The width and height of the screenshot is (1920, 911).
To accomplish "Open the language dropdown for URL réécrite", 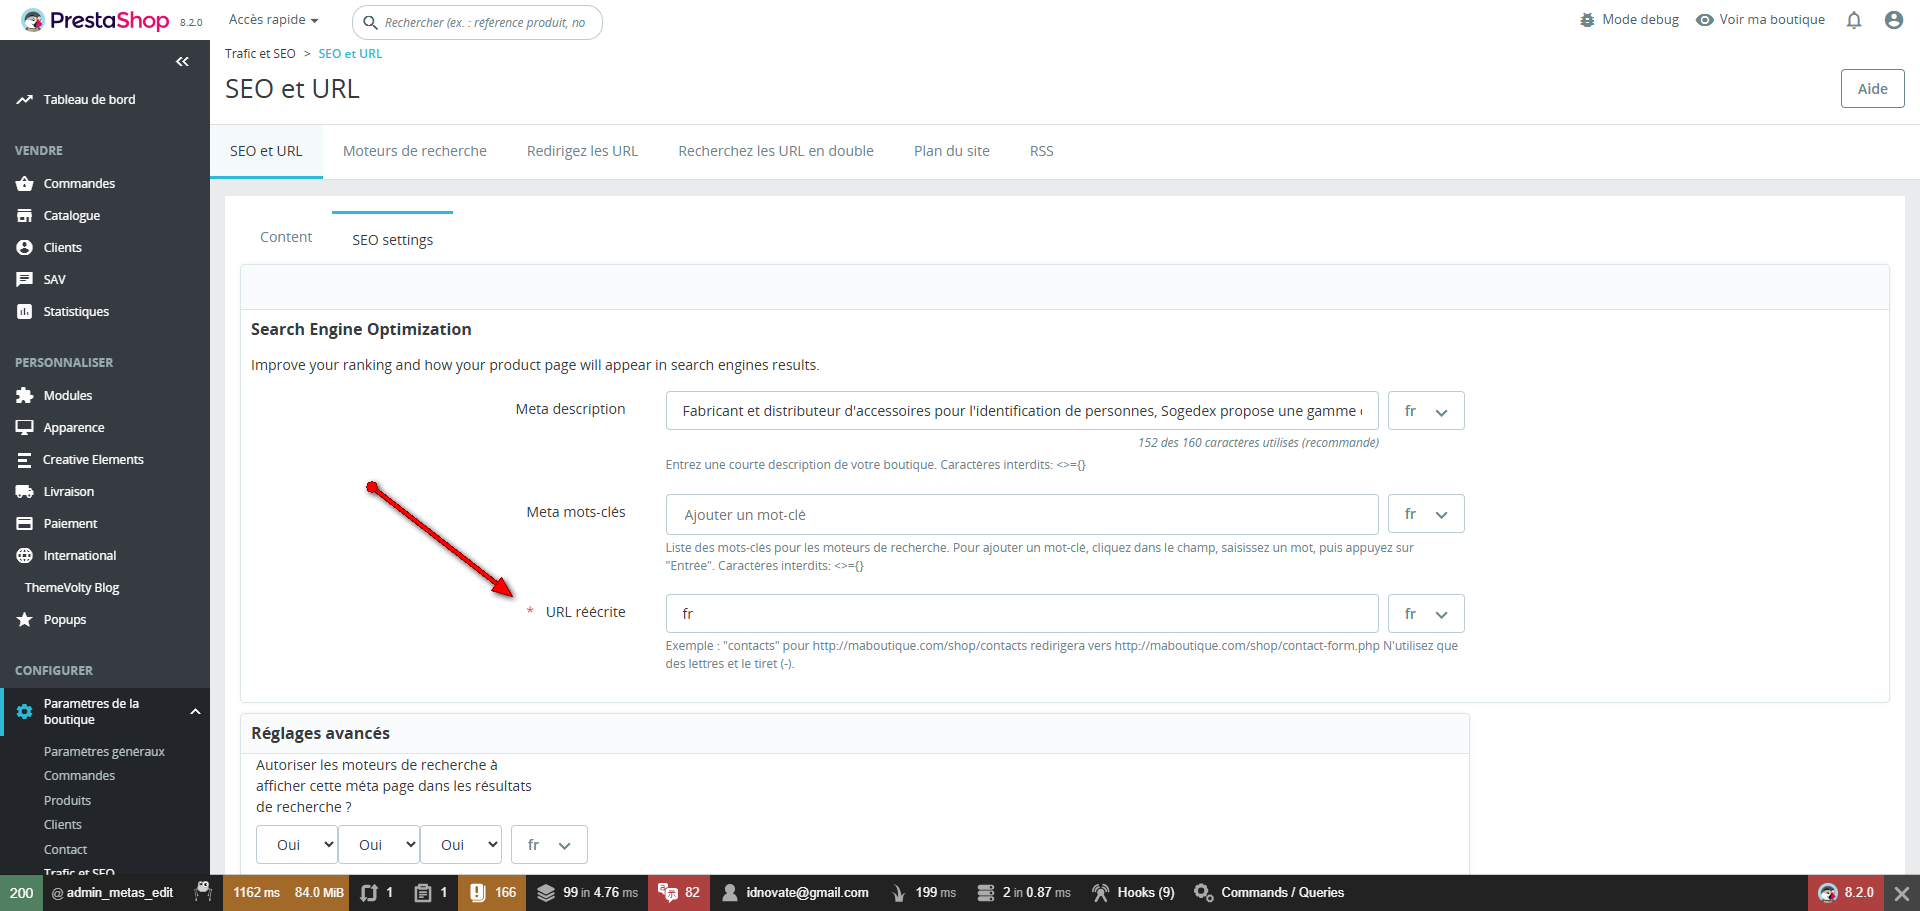I will click(1426, 614).
